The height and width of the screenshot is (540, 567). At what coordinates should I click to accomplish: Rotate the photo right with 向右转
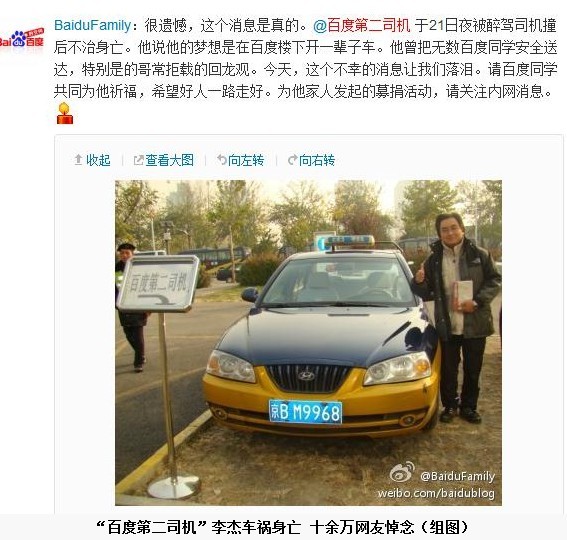tap(317, 160)
